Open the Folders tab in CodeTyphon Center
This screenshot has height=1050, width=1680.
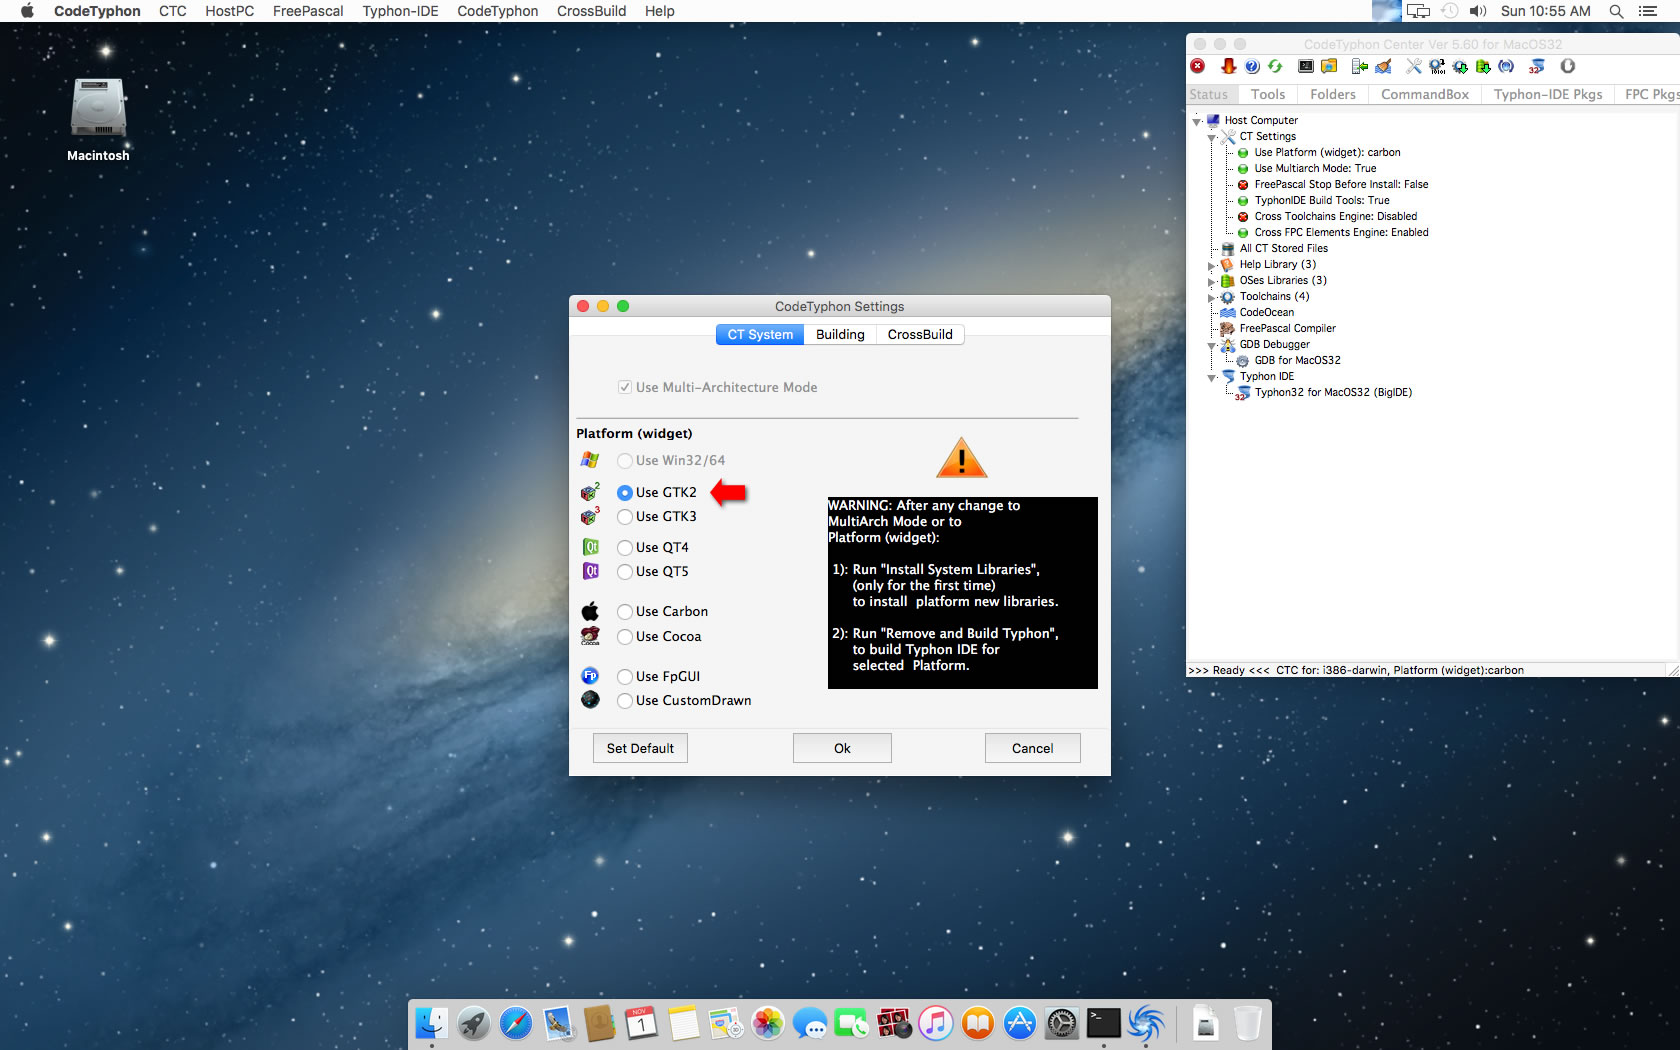click(x=1333, y=94)
